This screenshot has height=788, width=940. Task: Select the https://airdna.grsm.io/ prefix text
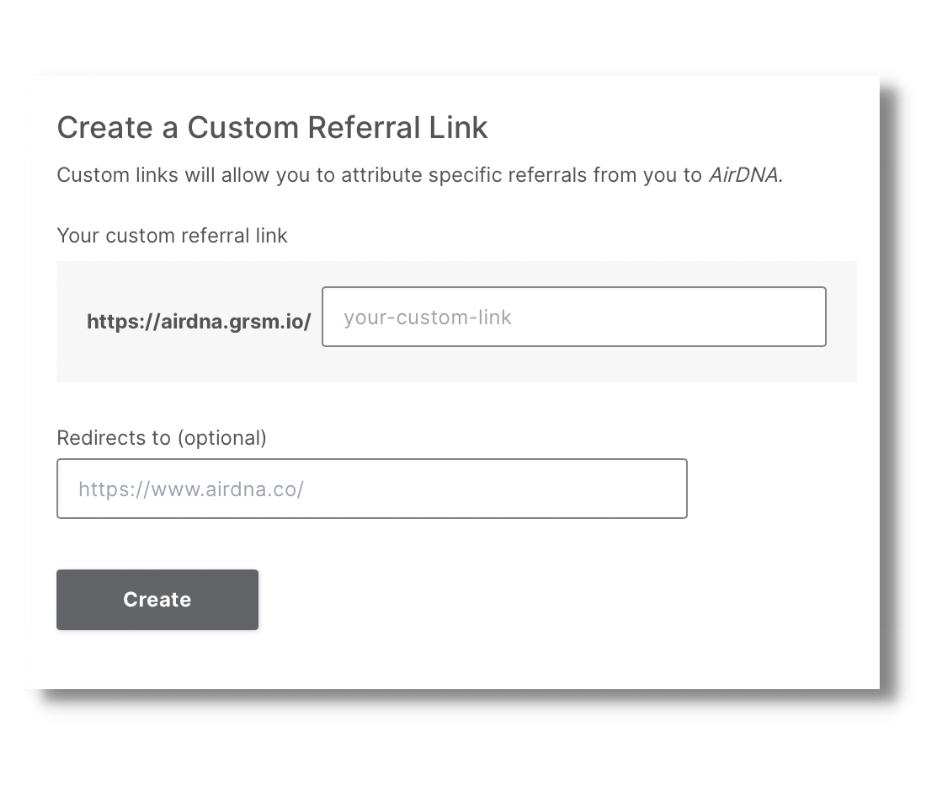pos(198,321)
